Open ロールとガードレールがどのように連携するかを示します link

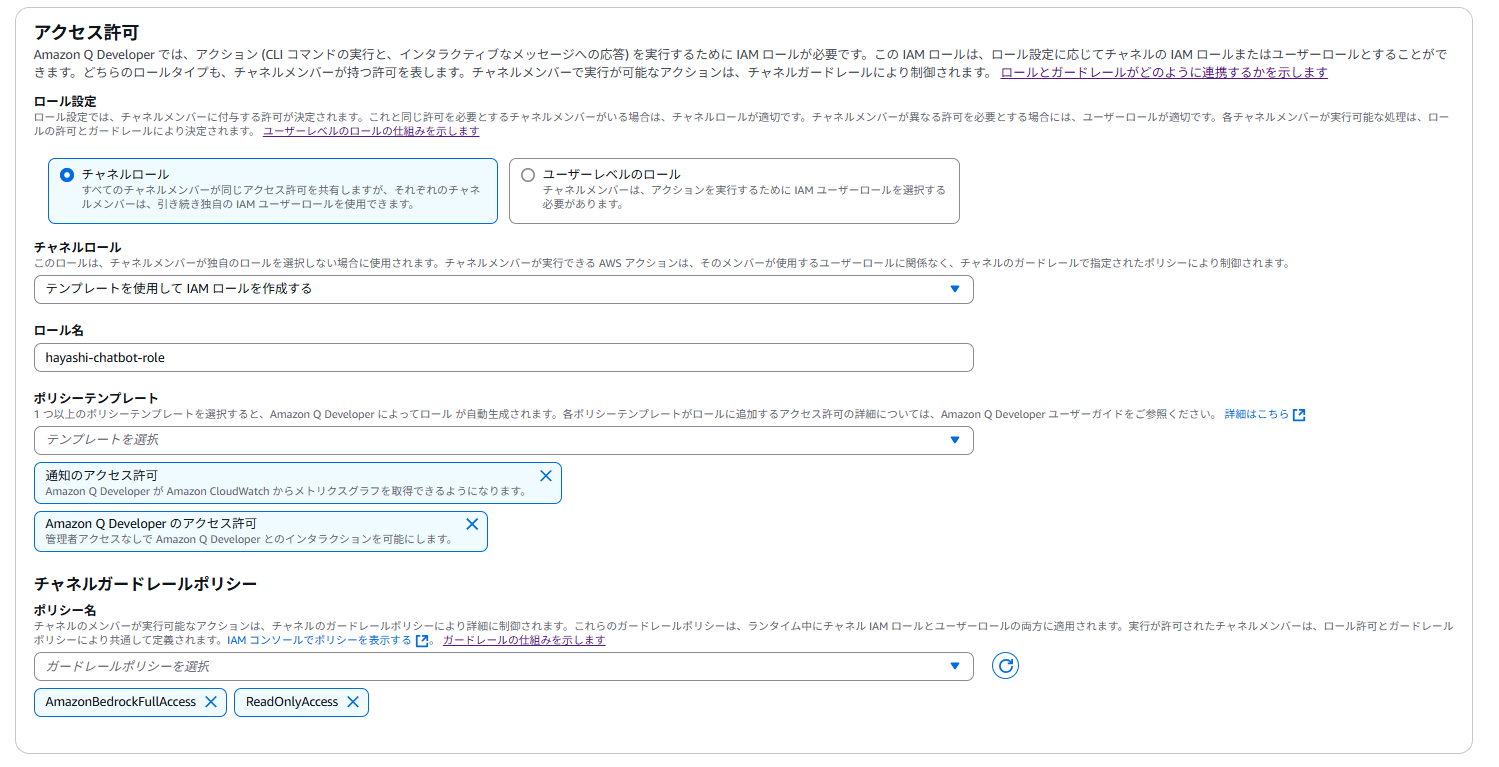pos(1164,73)
